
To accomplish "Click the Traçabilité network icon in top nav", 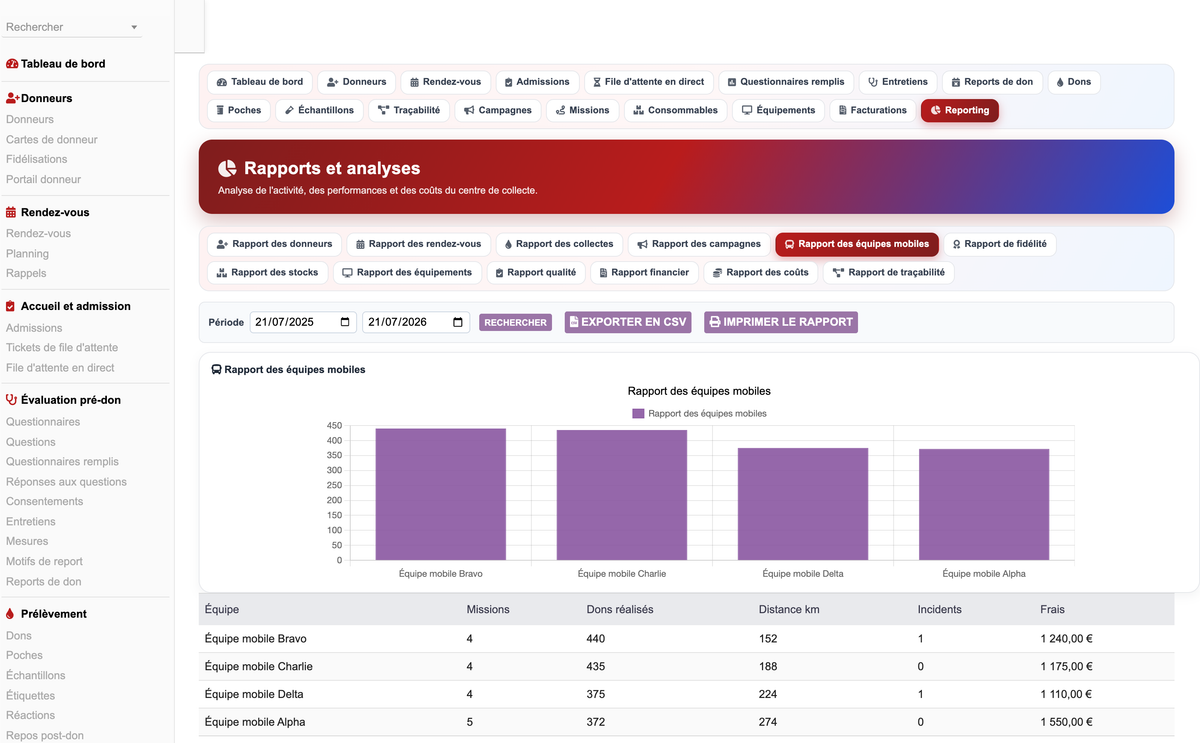I will [x=384, y=110].
